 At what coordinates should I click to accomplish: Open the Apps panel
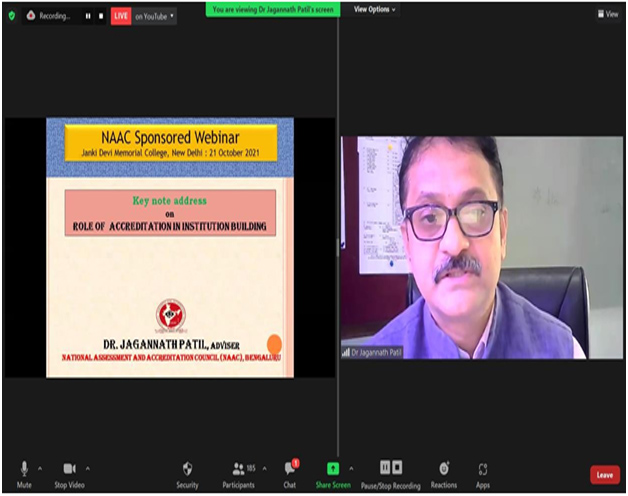tap(483, 475)
